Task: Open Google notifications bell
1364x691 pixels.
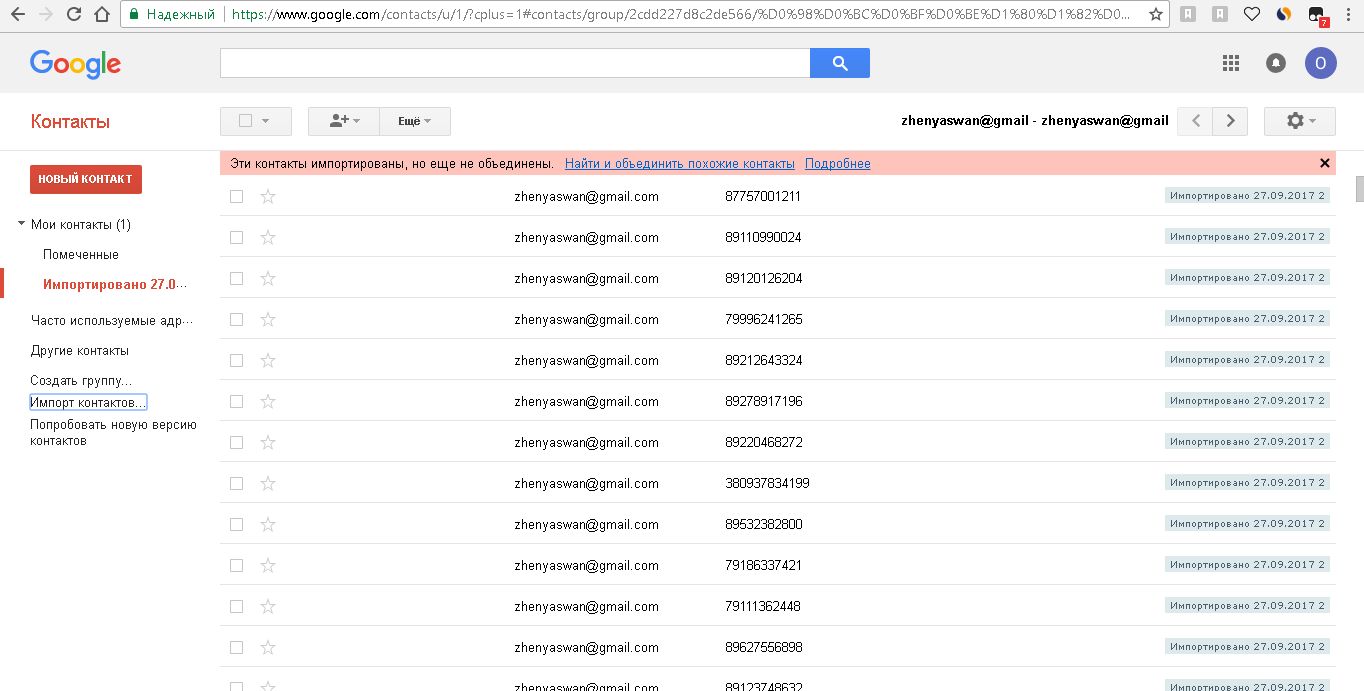Action: point(1276,63)
